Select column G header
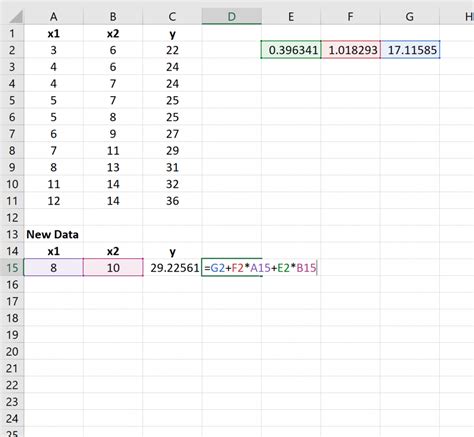This screenshot has width=474, height=437. tap(410, 17)
